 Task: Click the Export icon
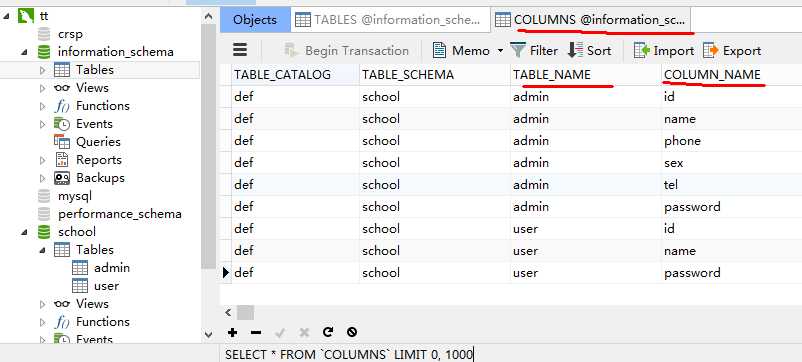711,51
